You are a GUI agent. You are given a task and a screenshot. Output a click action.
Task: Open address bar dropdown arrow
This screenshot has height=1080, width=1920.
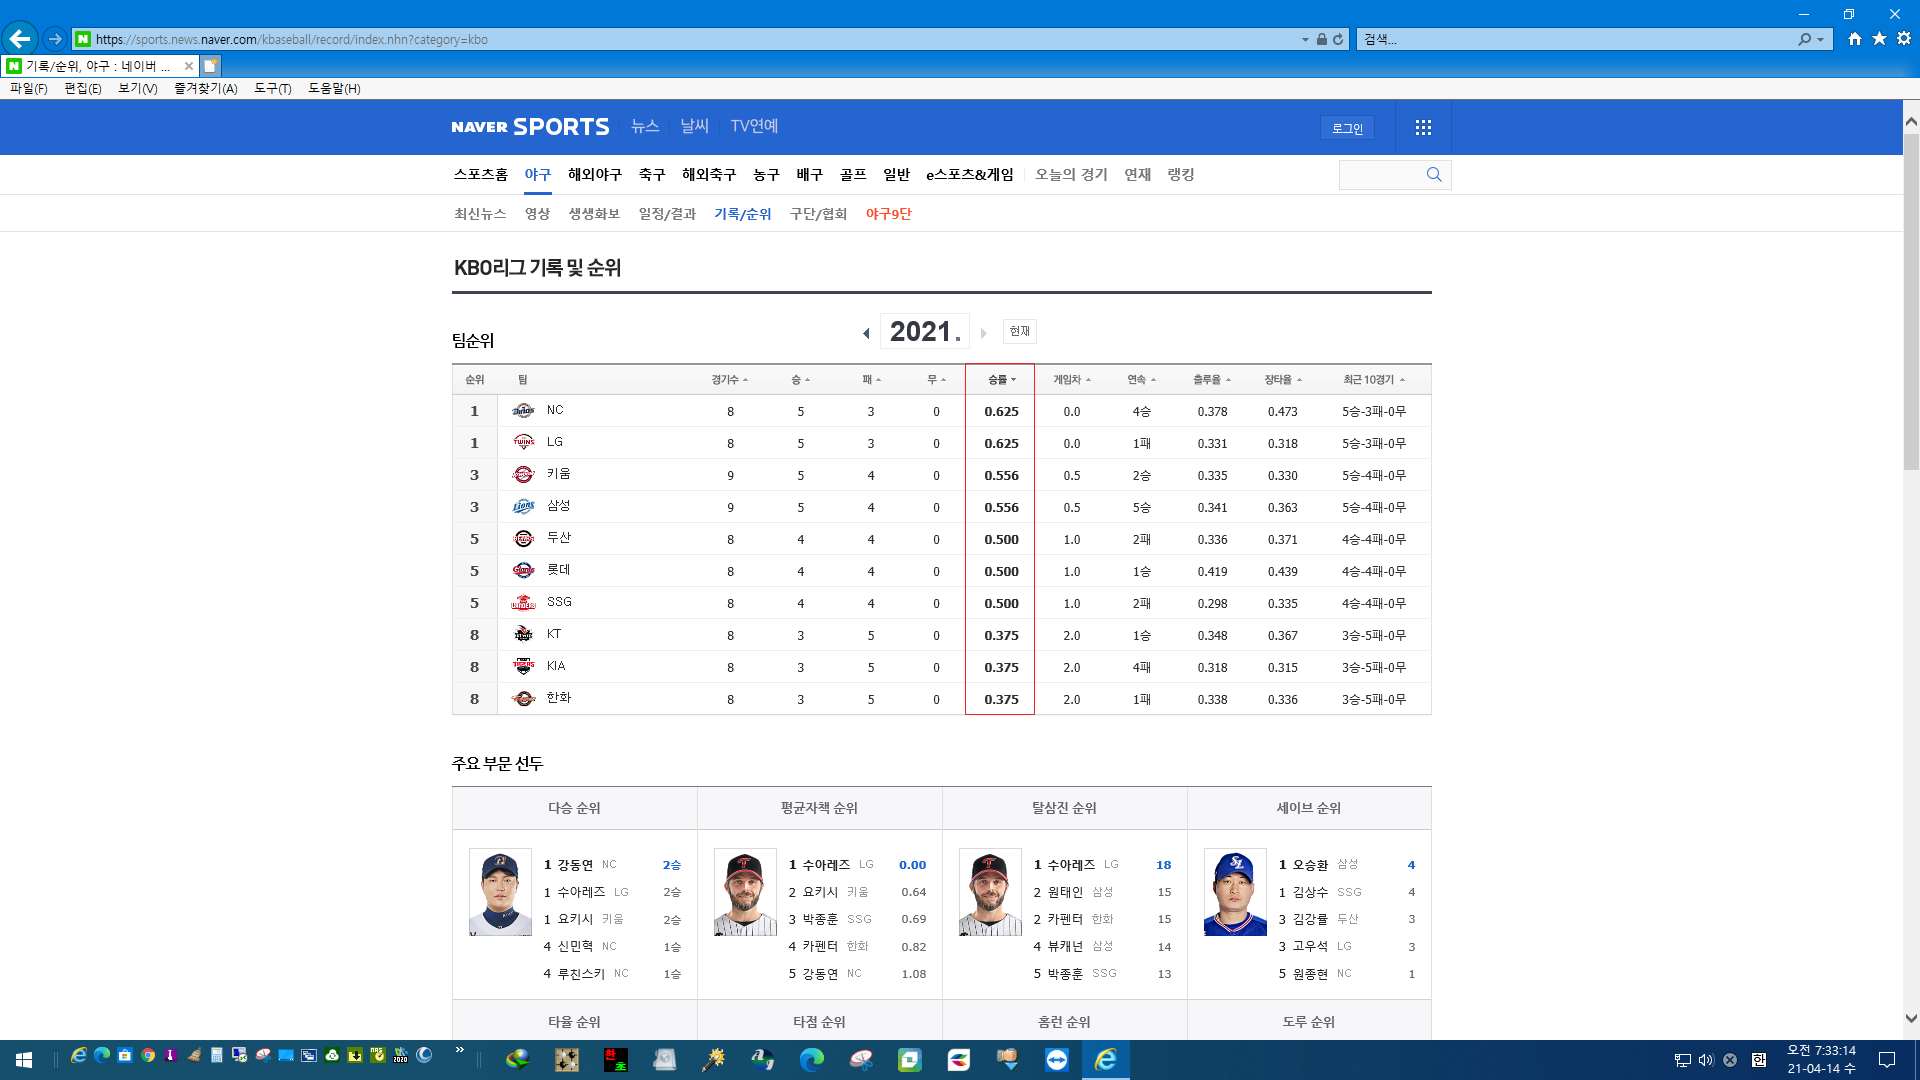click(1305, 39)
